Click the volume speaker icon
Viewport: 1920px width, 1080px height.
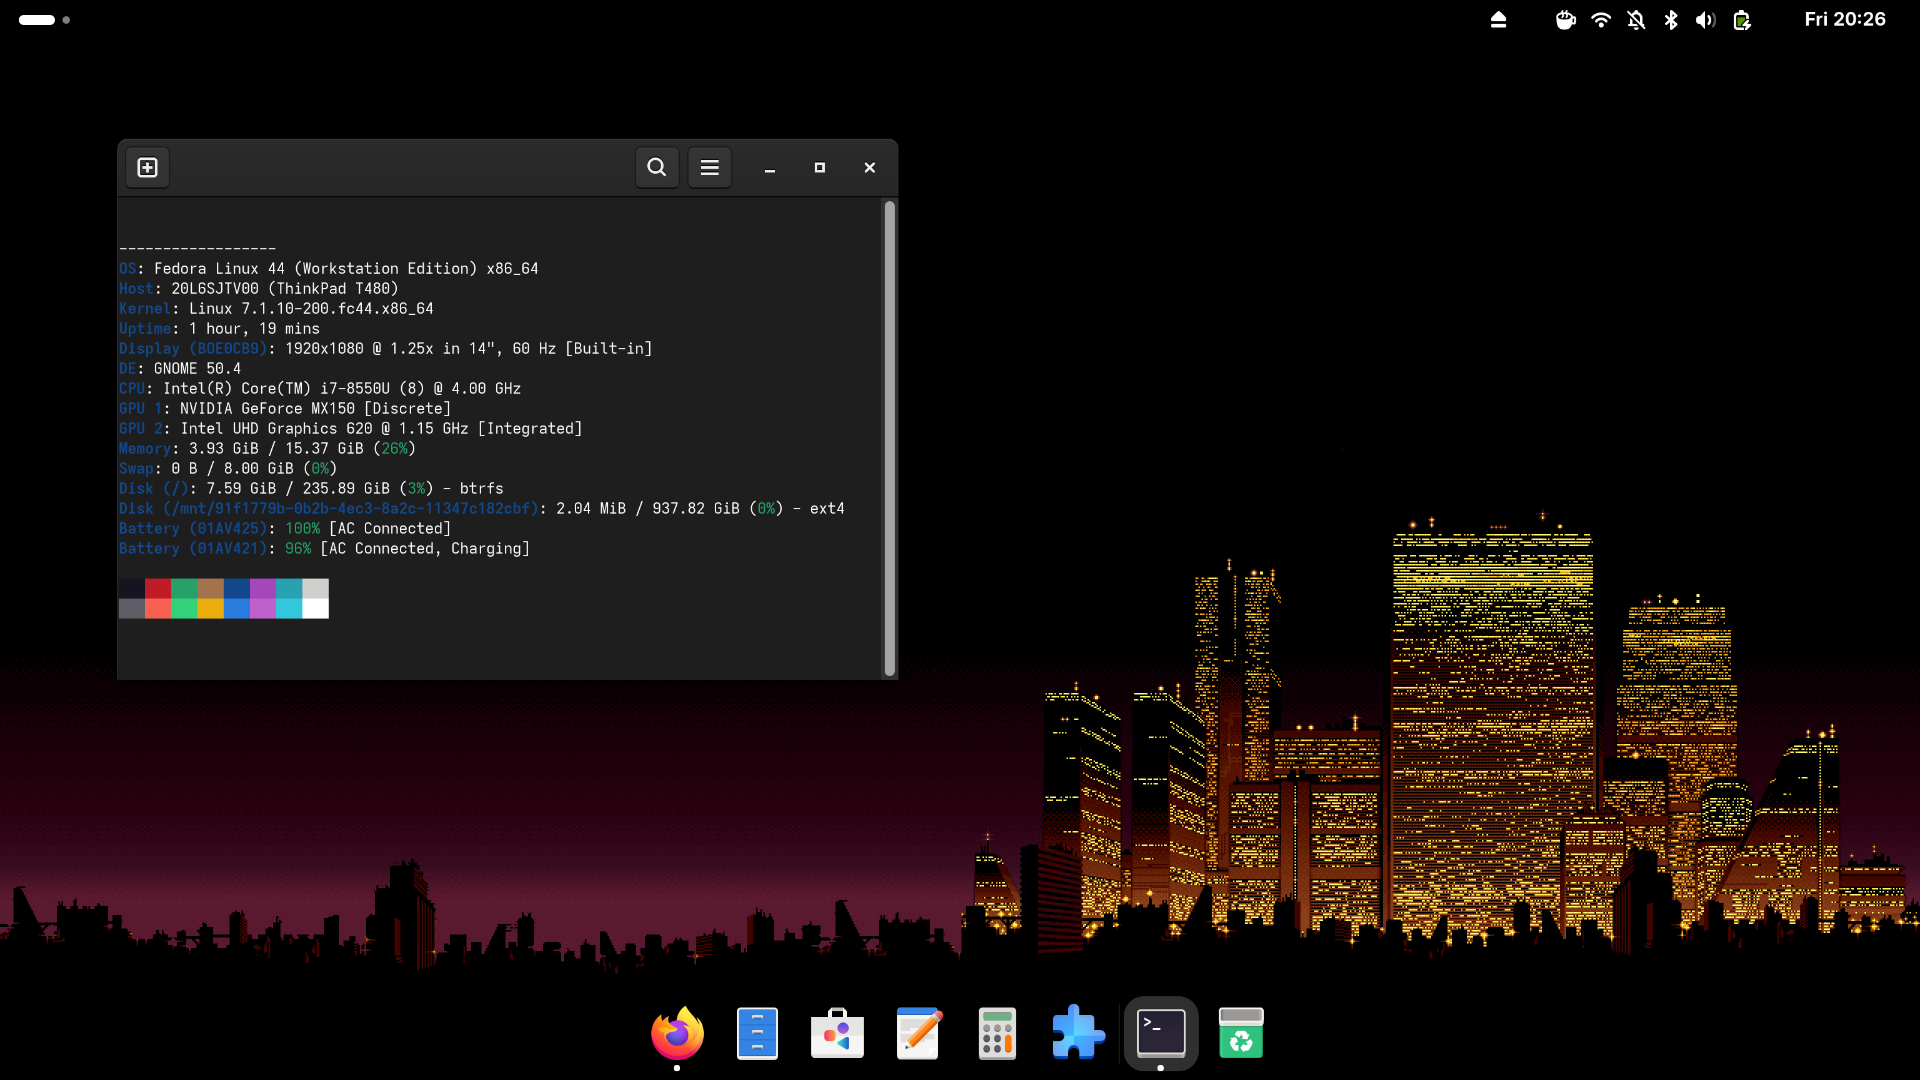pyautogui.click(x=1706, y=20)
